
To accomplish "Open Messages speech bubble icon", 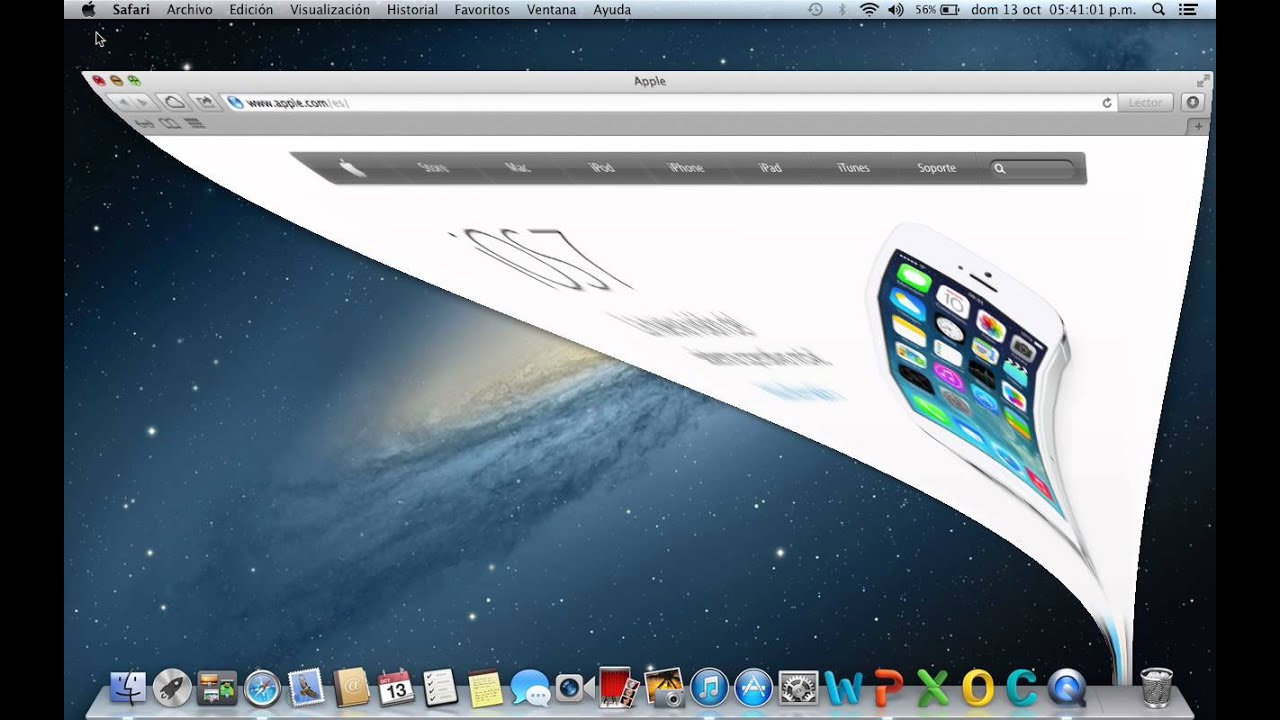I will pyautogui.click(x=530, y=688).
